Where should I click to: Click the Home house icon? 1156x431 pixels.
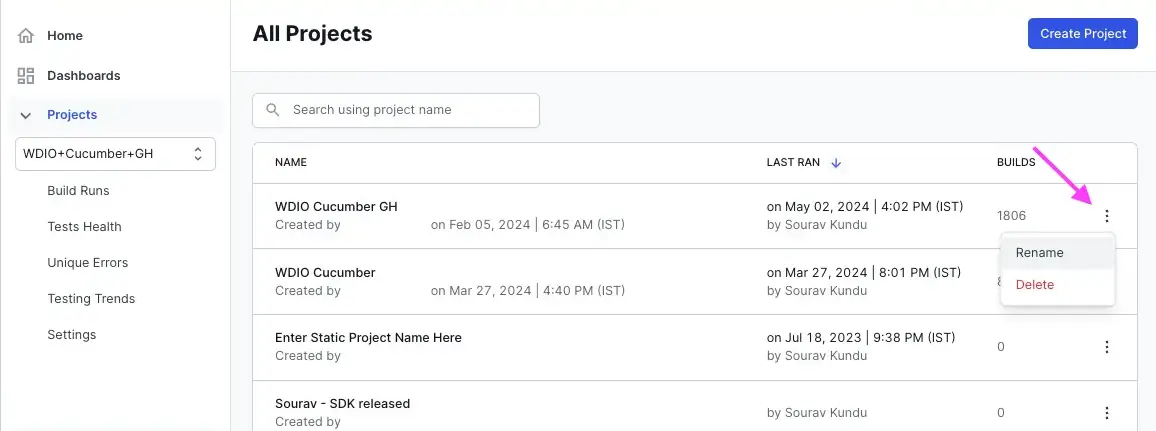[x=26, y=36]
